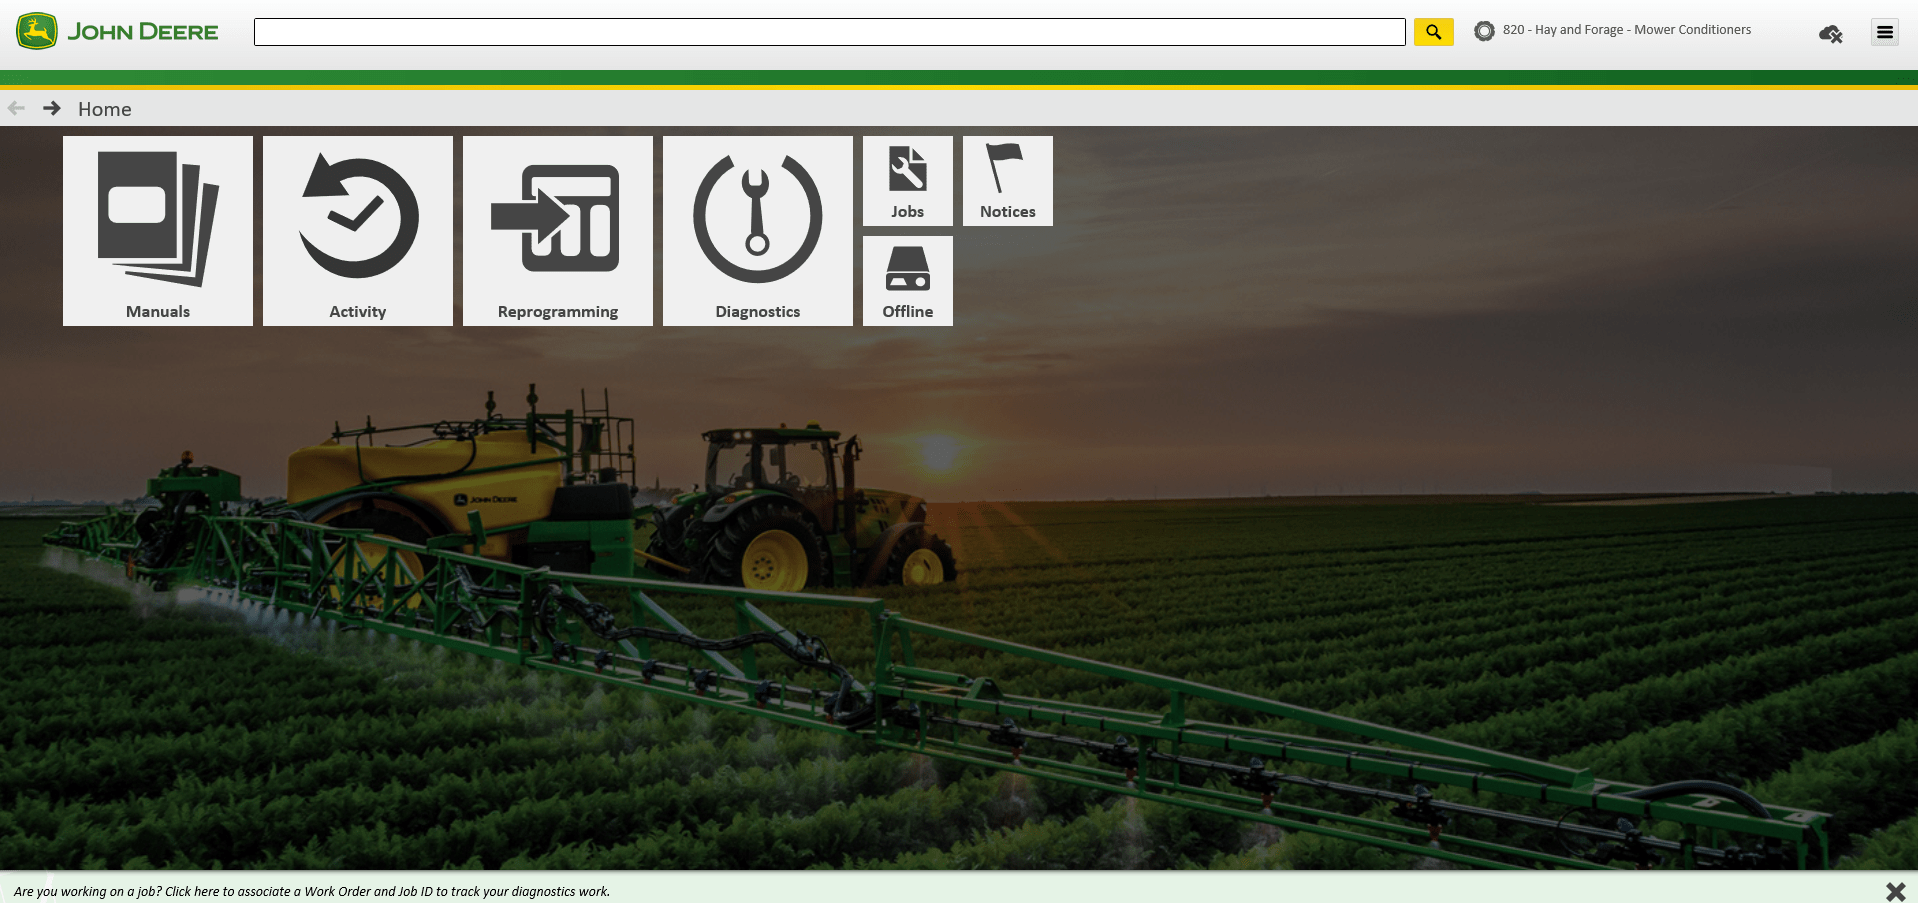Select the Home breadcrumb
1918x903 pixels.
click(x=104, y=109)
